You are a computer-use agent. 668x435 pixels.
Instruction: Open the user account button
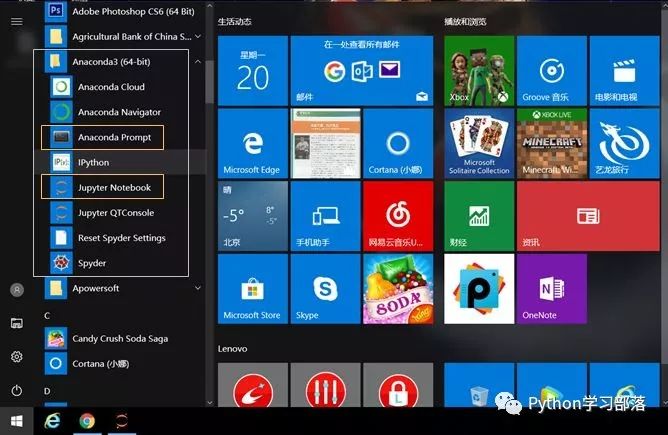(17, 290)
